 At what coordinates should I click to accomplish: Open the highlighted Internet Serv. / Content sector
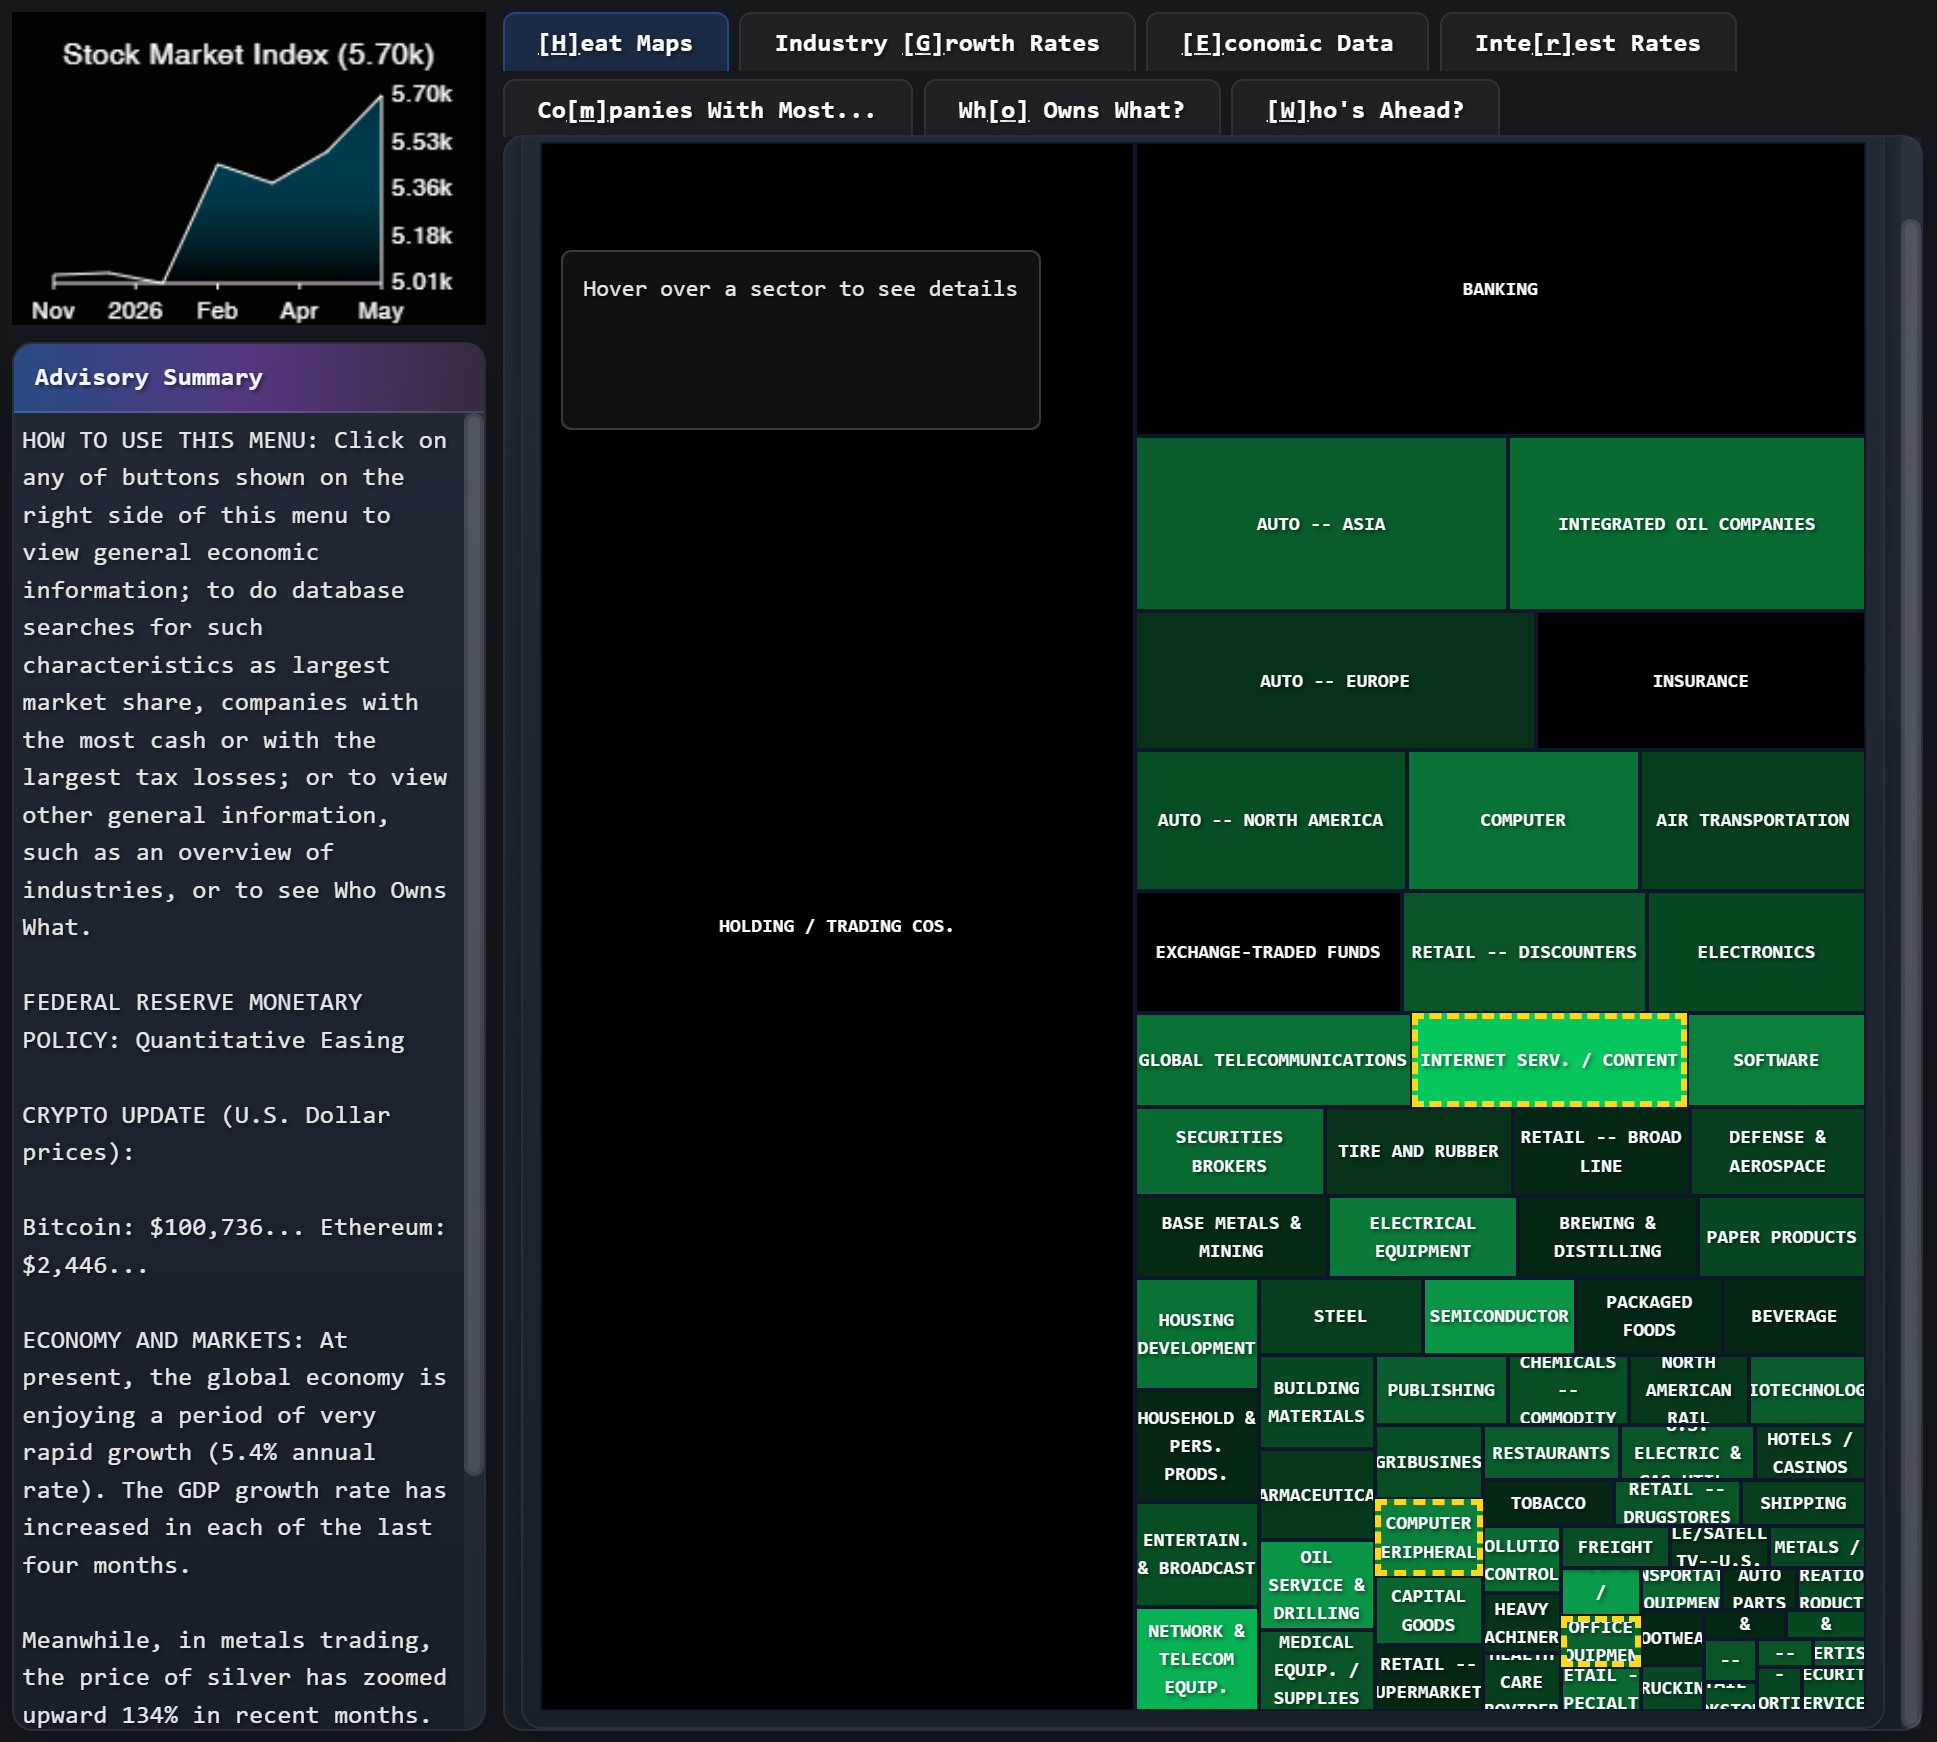(x=1548, y=1060)
